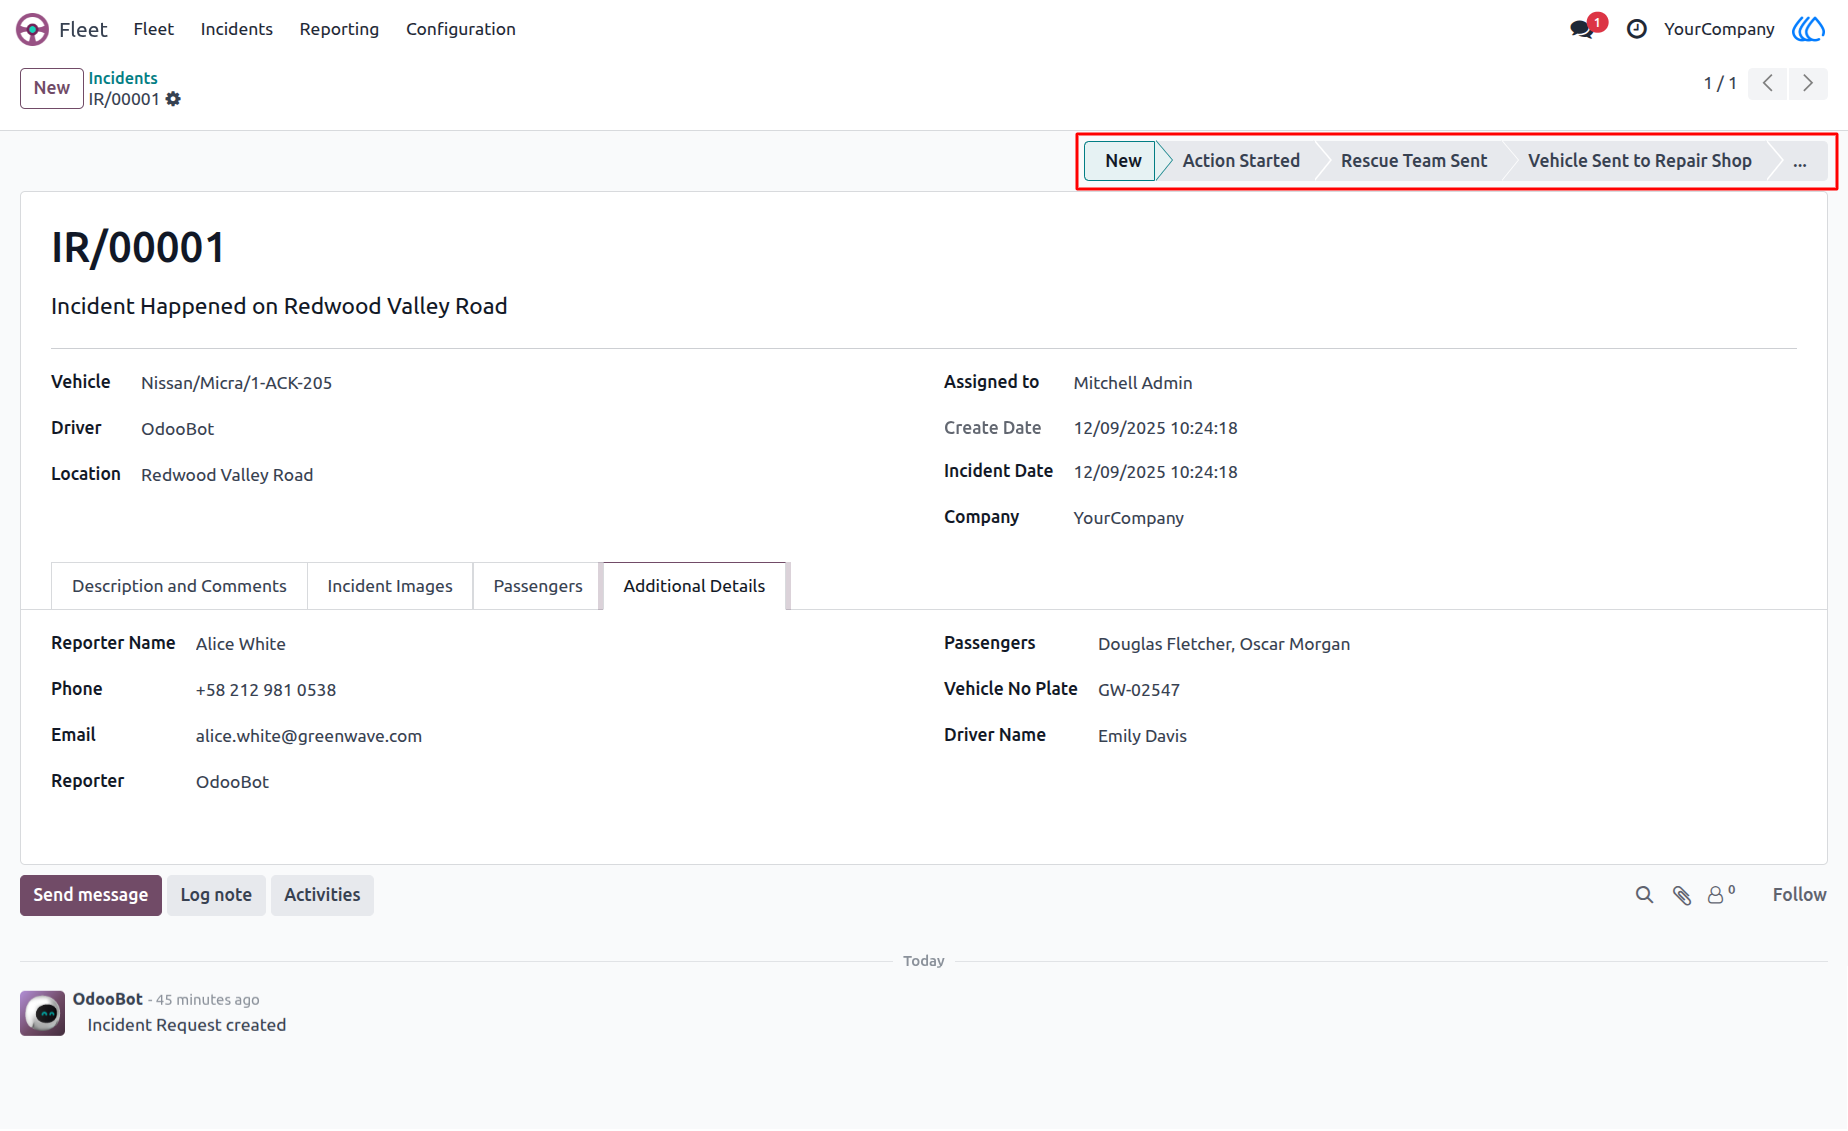This screenshot has width=1848, height=1131.
Task: Select the Additional Details tab
Action: (694, 586)
